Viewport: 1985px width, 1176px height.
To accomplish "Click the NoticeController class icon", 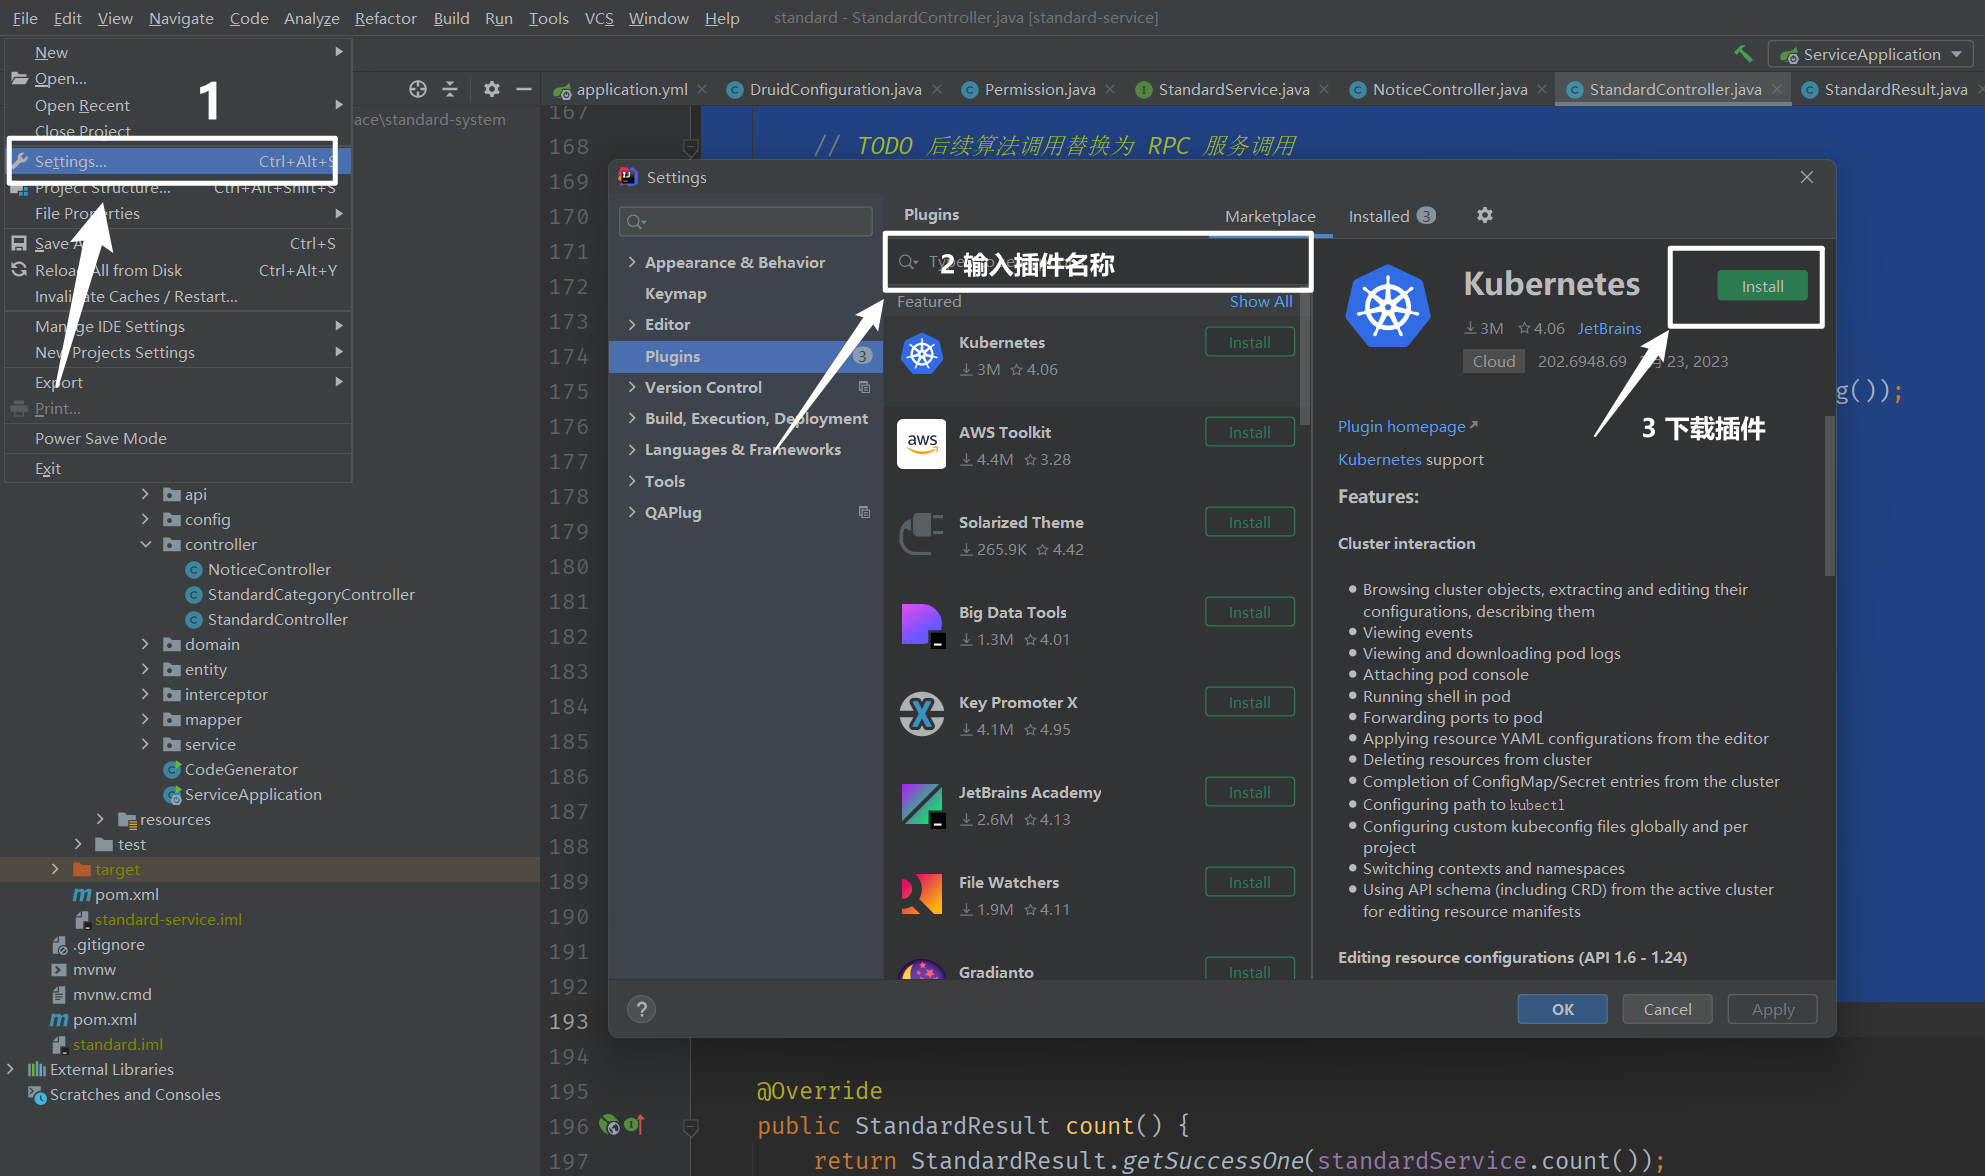I will (194, 569).
